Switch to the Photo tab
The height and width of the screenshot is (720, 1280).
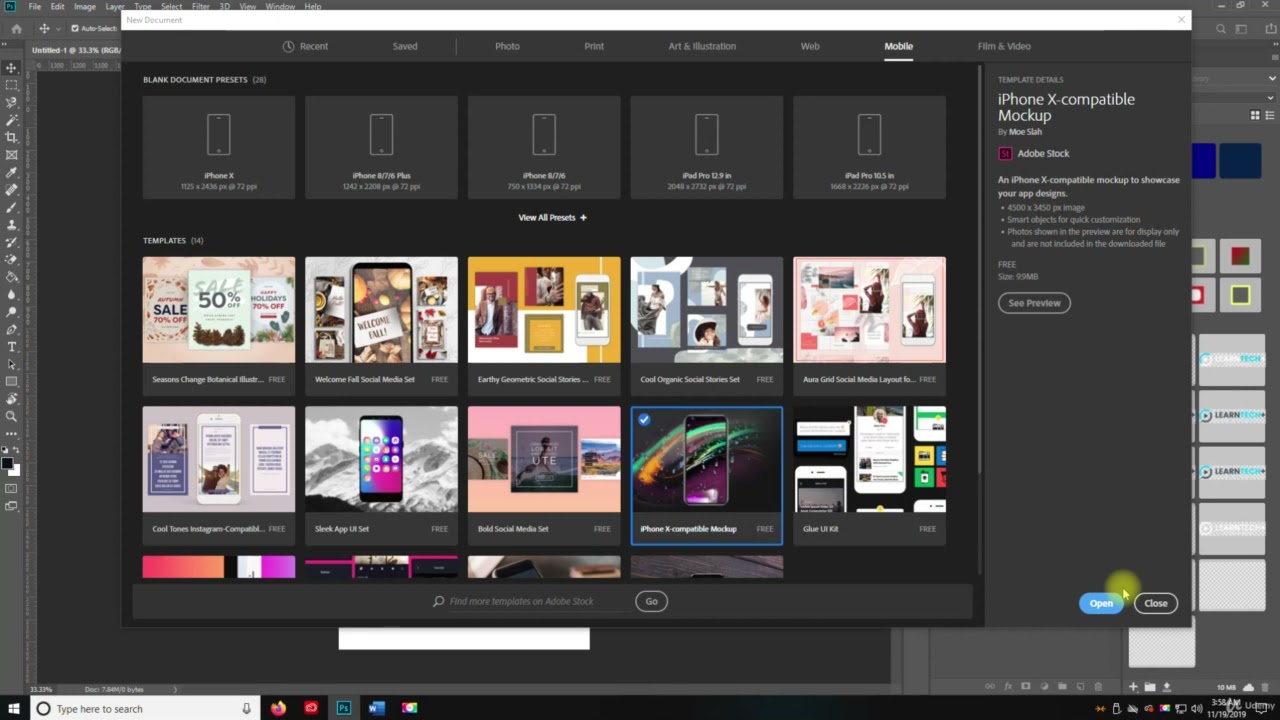[x=507, y=46]
